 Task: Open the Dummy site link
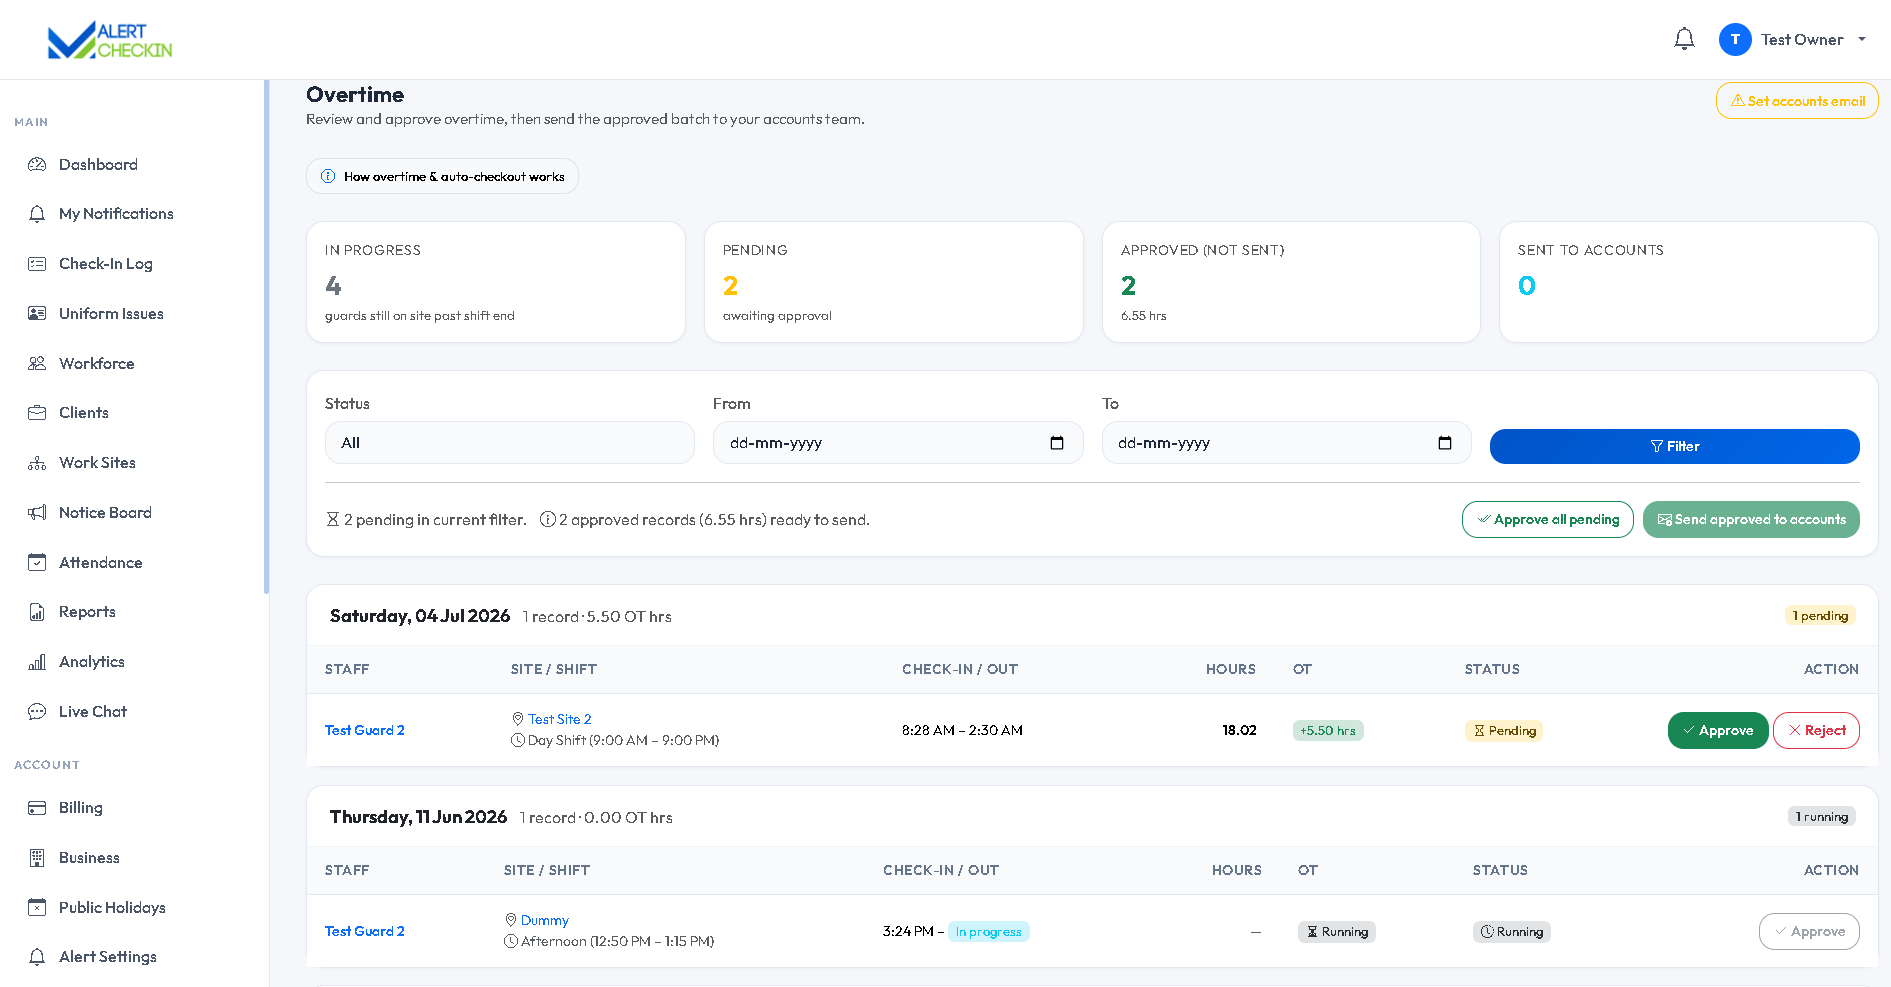pyautogui.click(x=545, y=920)
